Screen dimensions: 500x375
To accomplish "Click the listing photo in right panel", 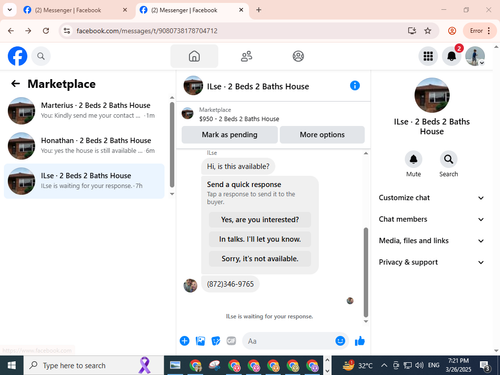I will coord(432,95).
